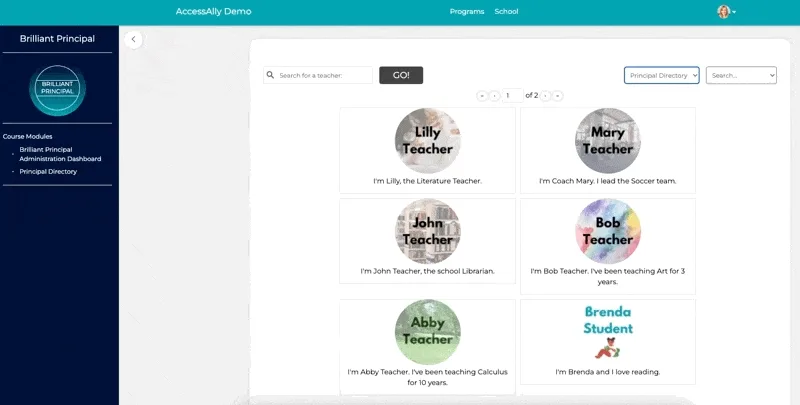Expand the Principal Directory dropdown
This screenshot has height=405, width=800.
click(662, 75)
